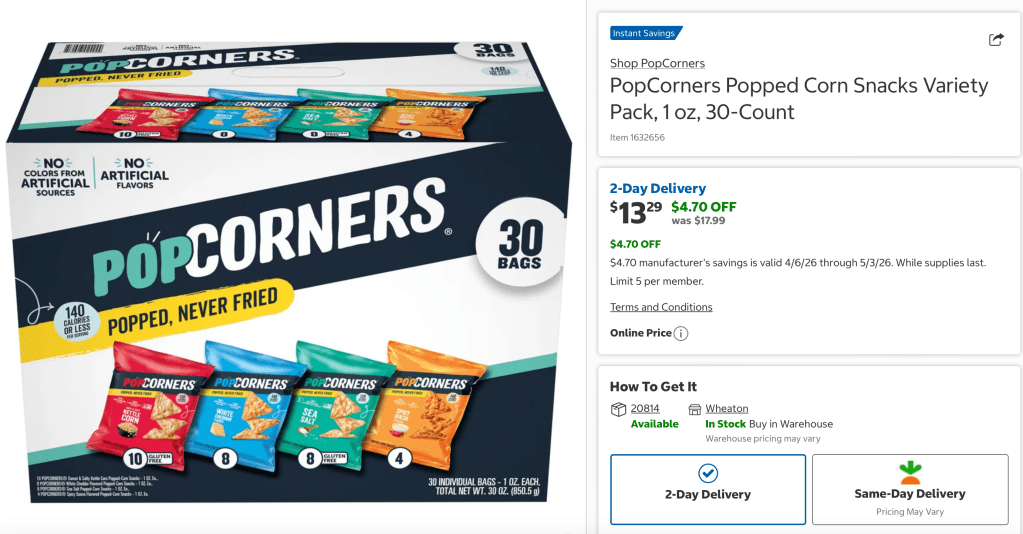
Task: Click the 2-Day Delivery heading
Action: (x=658, y=189)
